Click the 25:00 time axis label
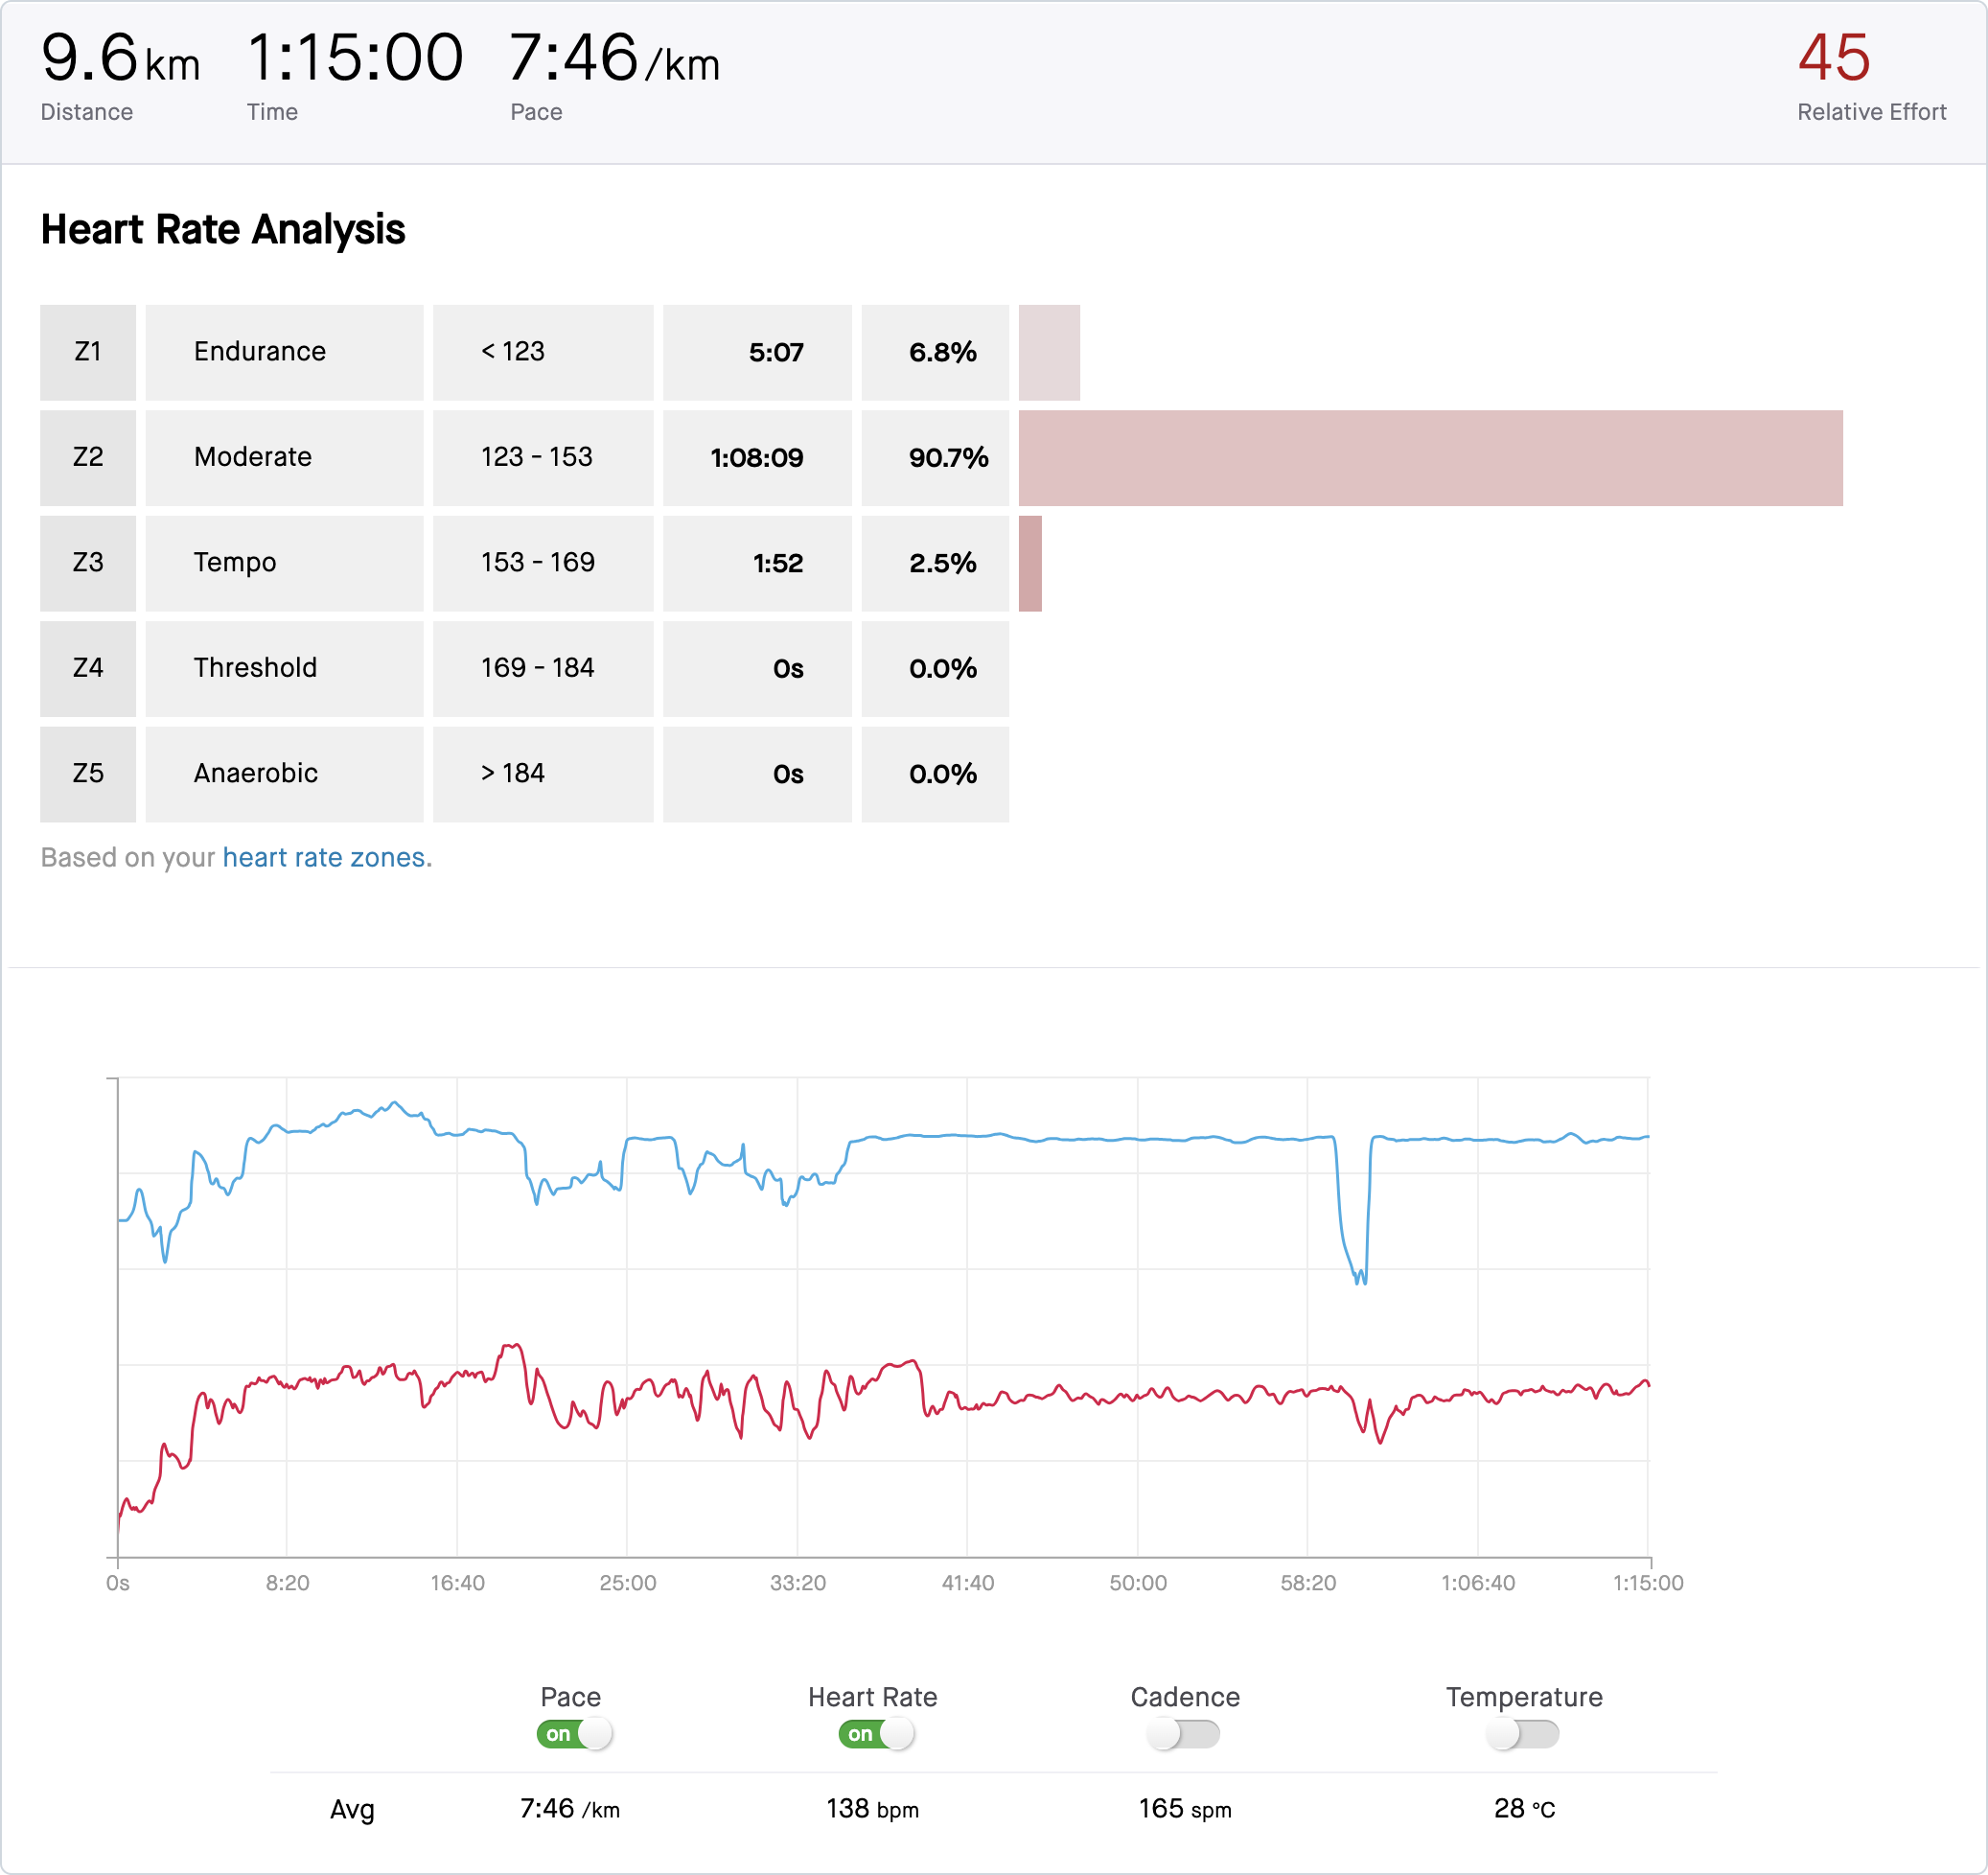1988x1875 pixels. pos(627,1582)
